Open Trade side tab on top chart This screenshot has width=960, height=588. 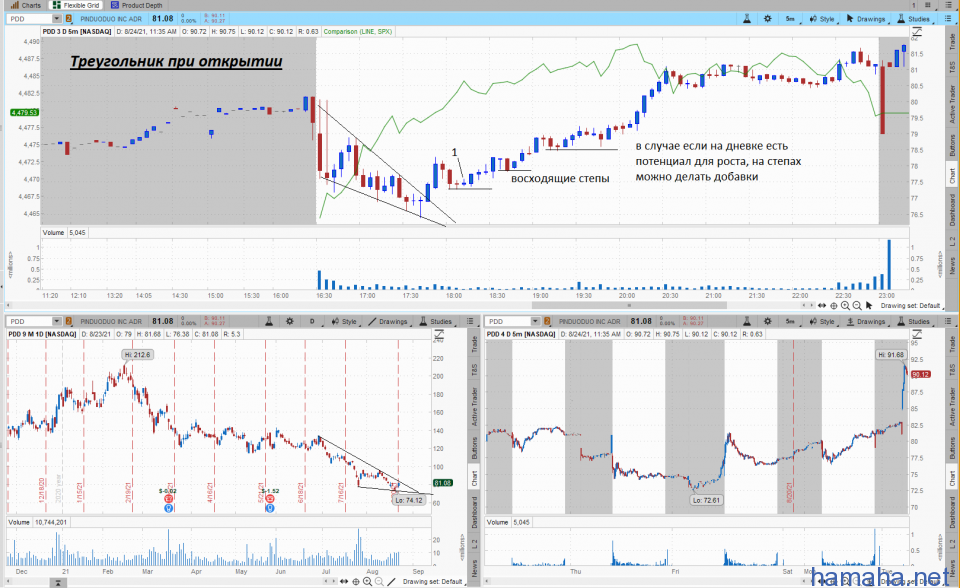(x=951, y=42)
